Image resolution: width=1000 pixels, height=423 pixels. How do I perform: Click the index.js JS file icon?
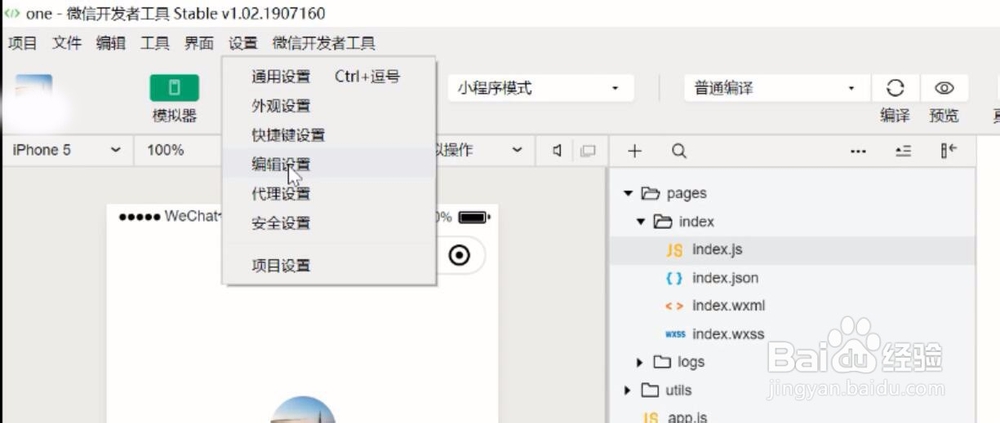tap(674, 251)
